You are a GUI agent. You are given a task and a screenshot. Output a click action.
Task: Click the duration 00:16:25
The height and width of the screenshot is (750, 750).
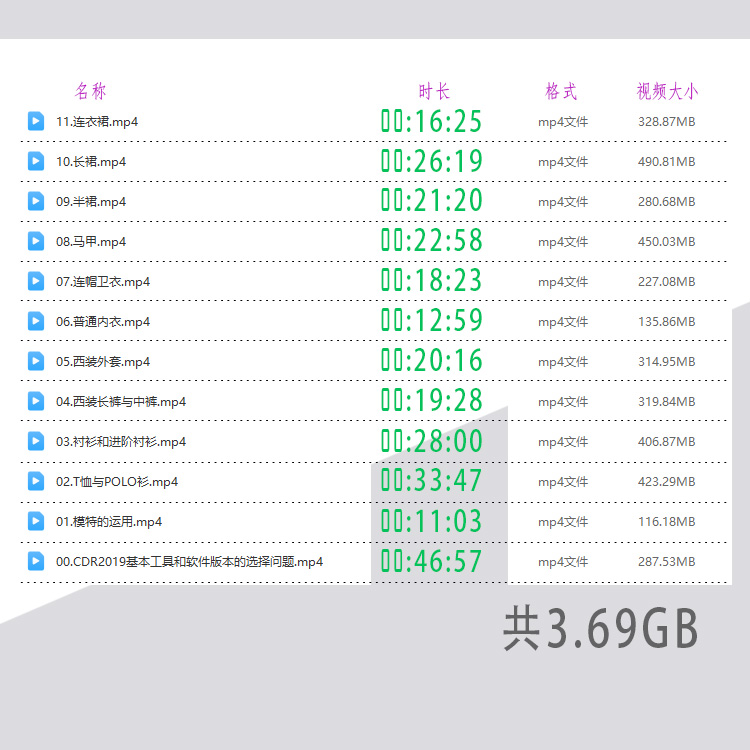click(x=431, y=121)
